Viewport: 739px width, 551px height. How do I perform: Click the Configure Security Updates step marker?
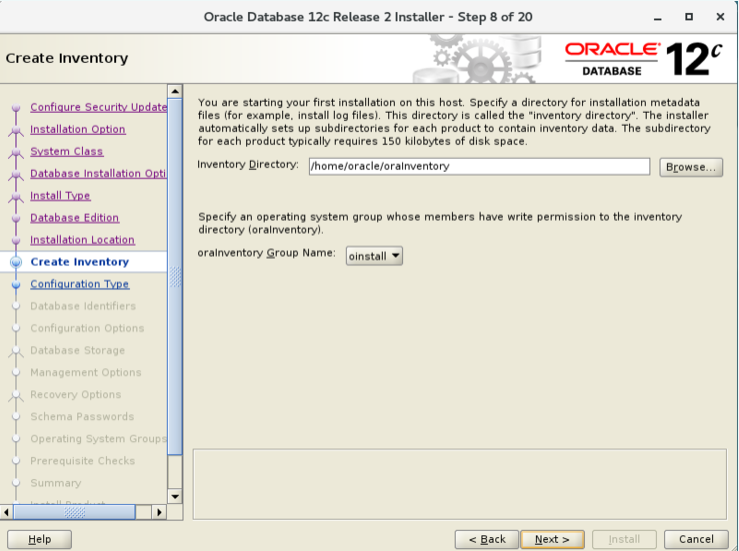16,107
